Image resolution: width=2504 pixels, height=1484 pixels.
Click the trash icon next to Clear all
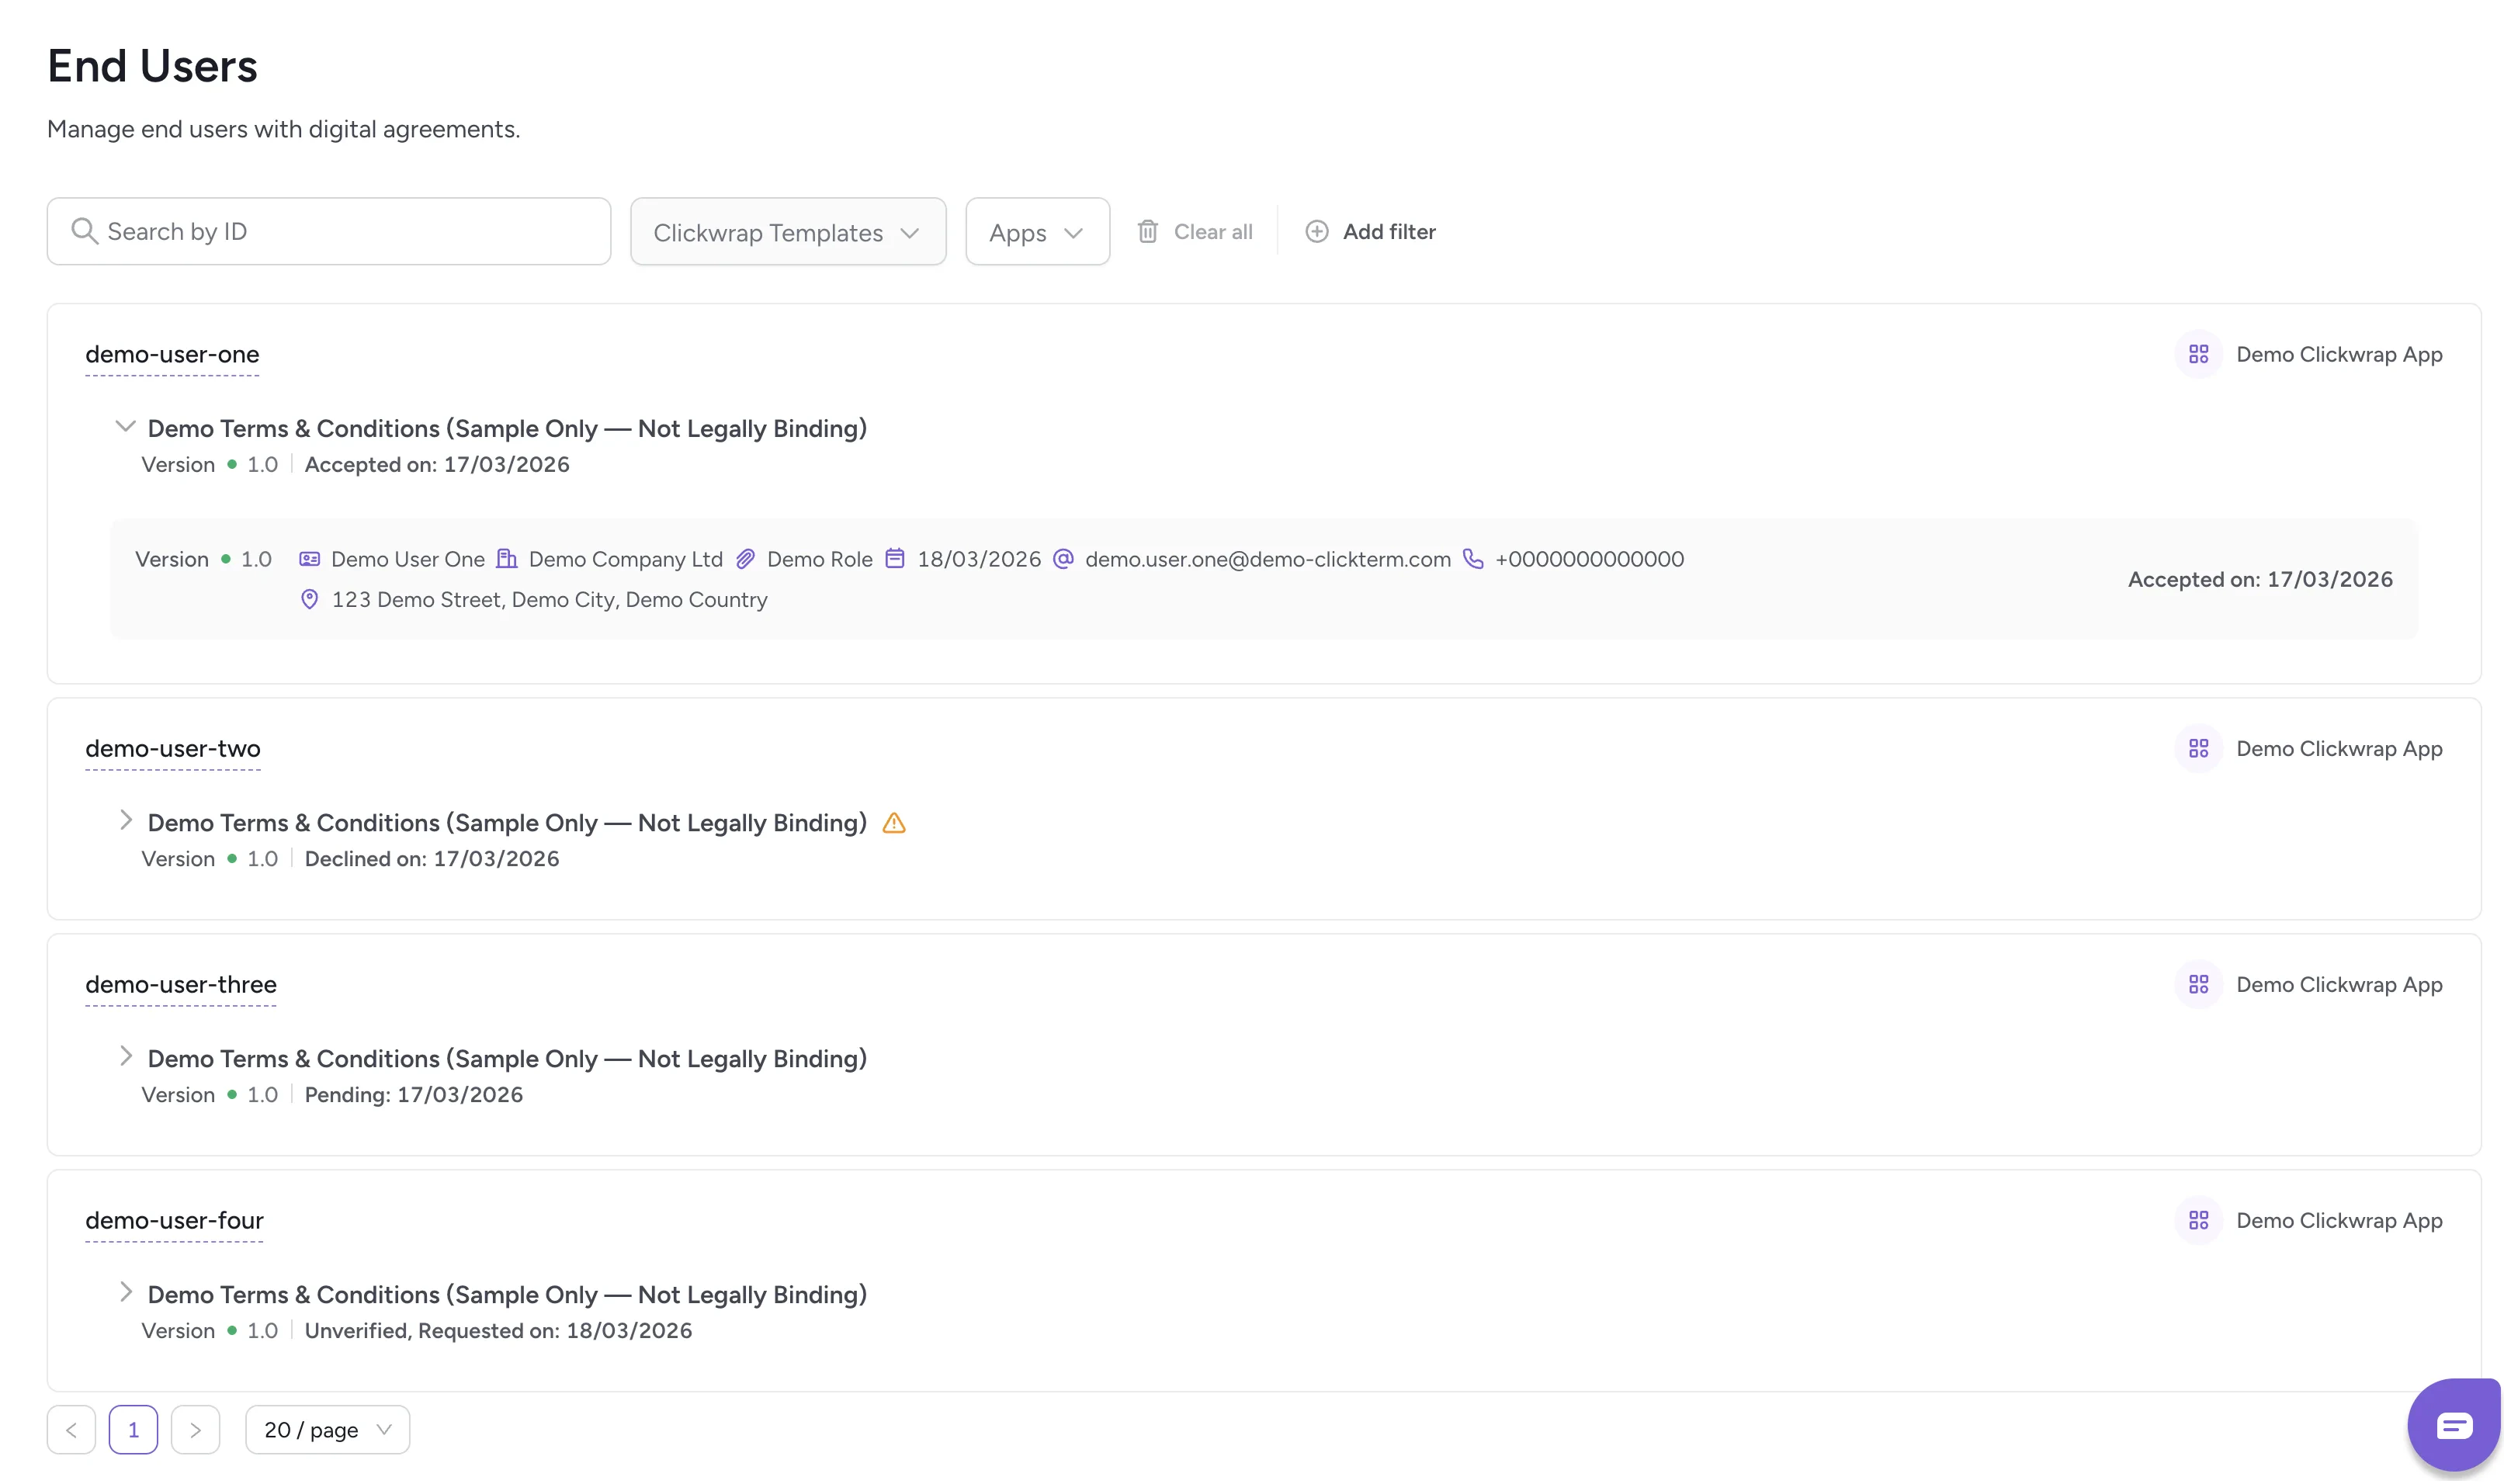point(1147,231)
